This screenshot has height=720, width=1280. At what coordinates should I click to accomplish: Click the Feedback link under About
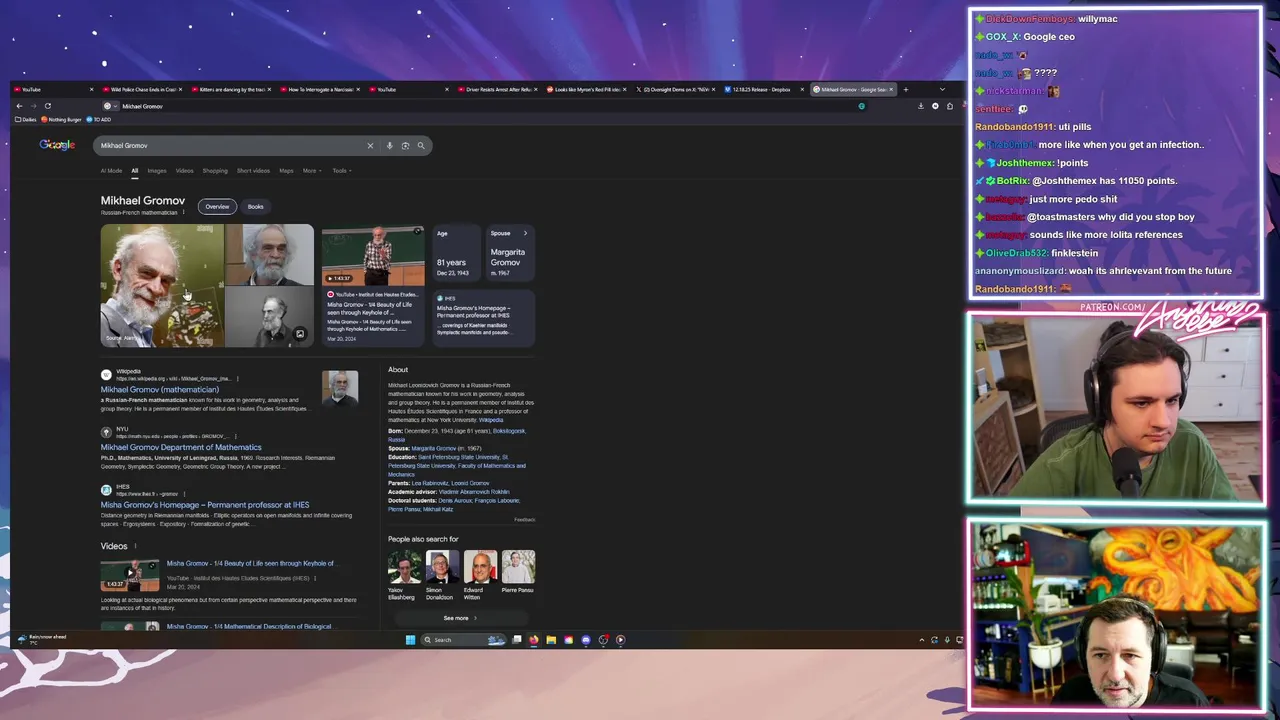(x=525, y=520)
